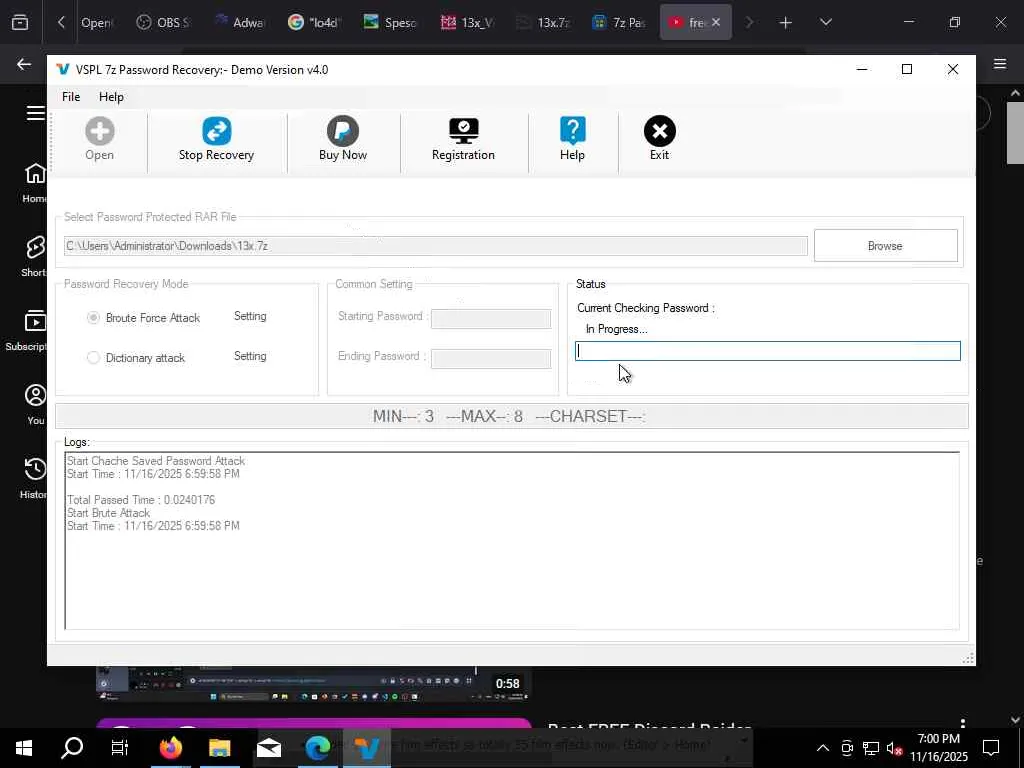Open the YouTube You section
Image resolution: width=1024 pixels, height=768 pixels.
tap(35, 404)
